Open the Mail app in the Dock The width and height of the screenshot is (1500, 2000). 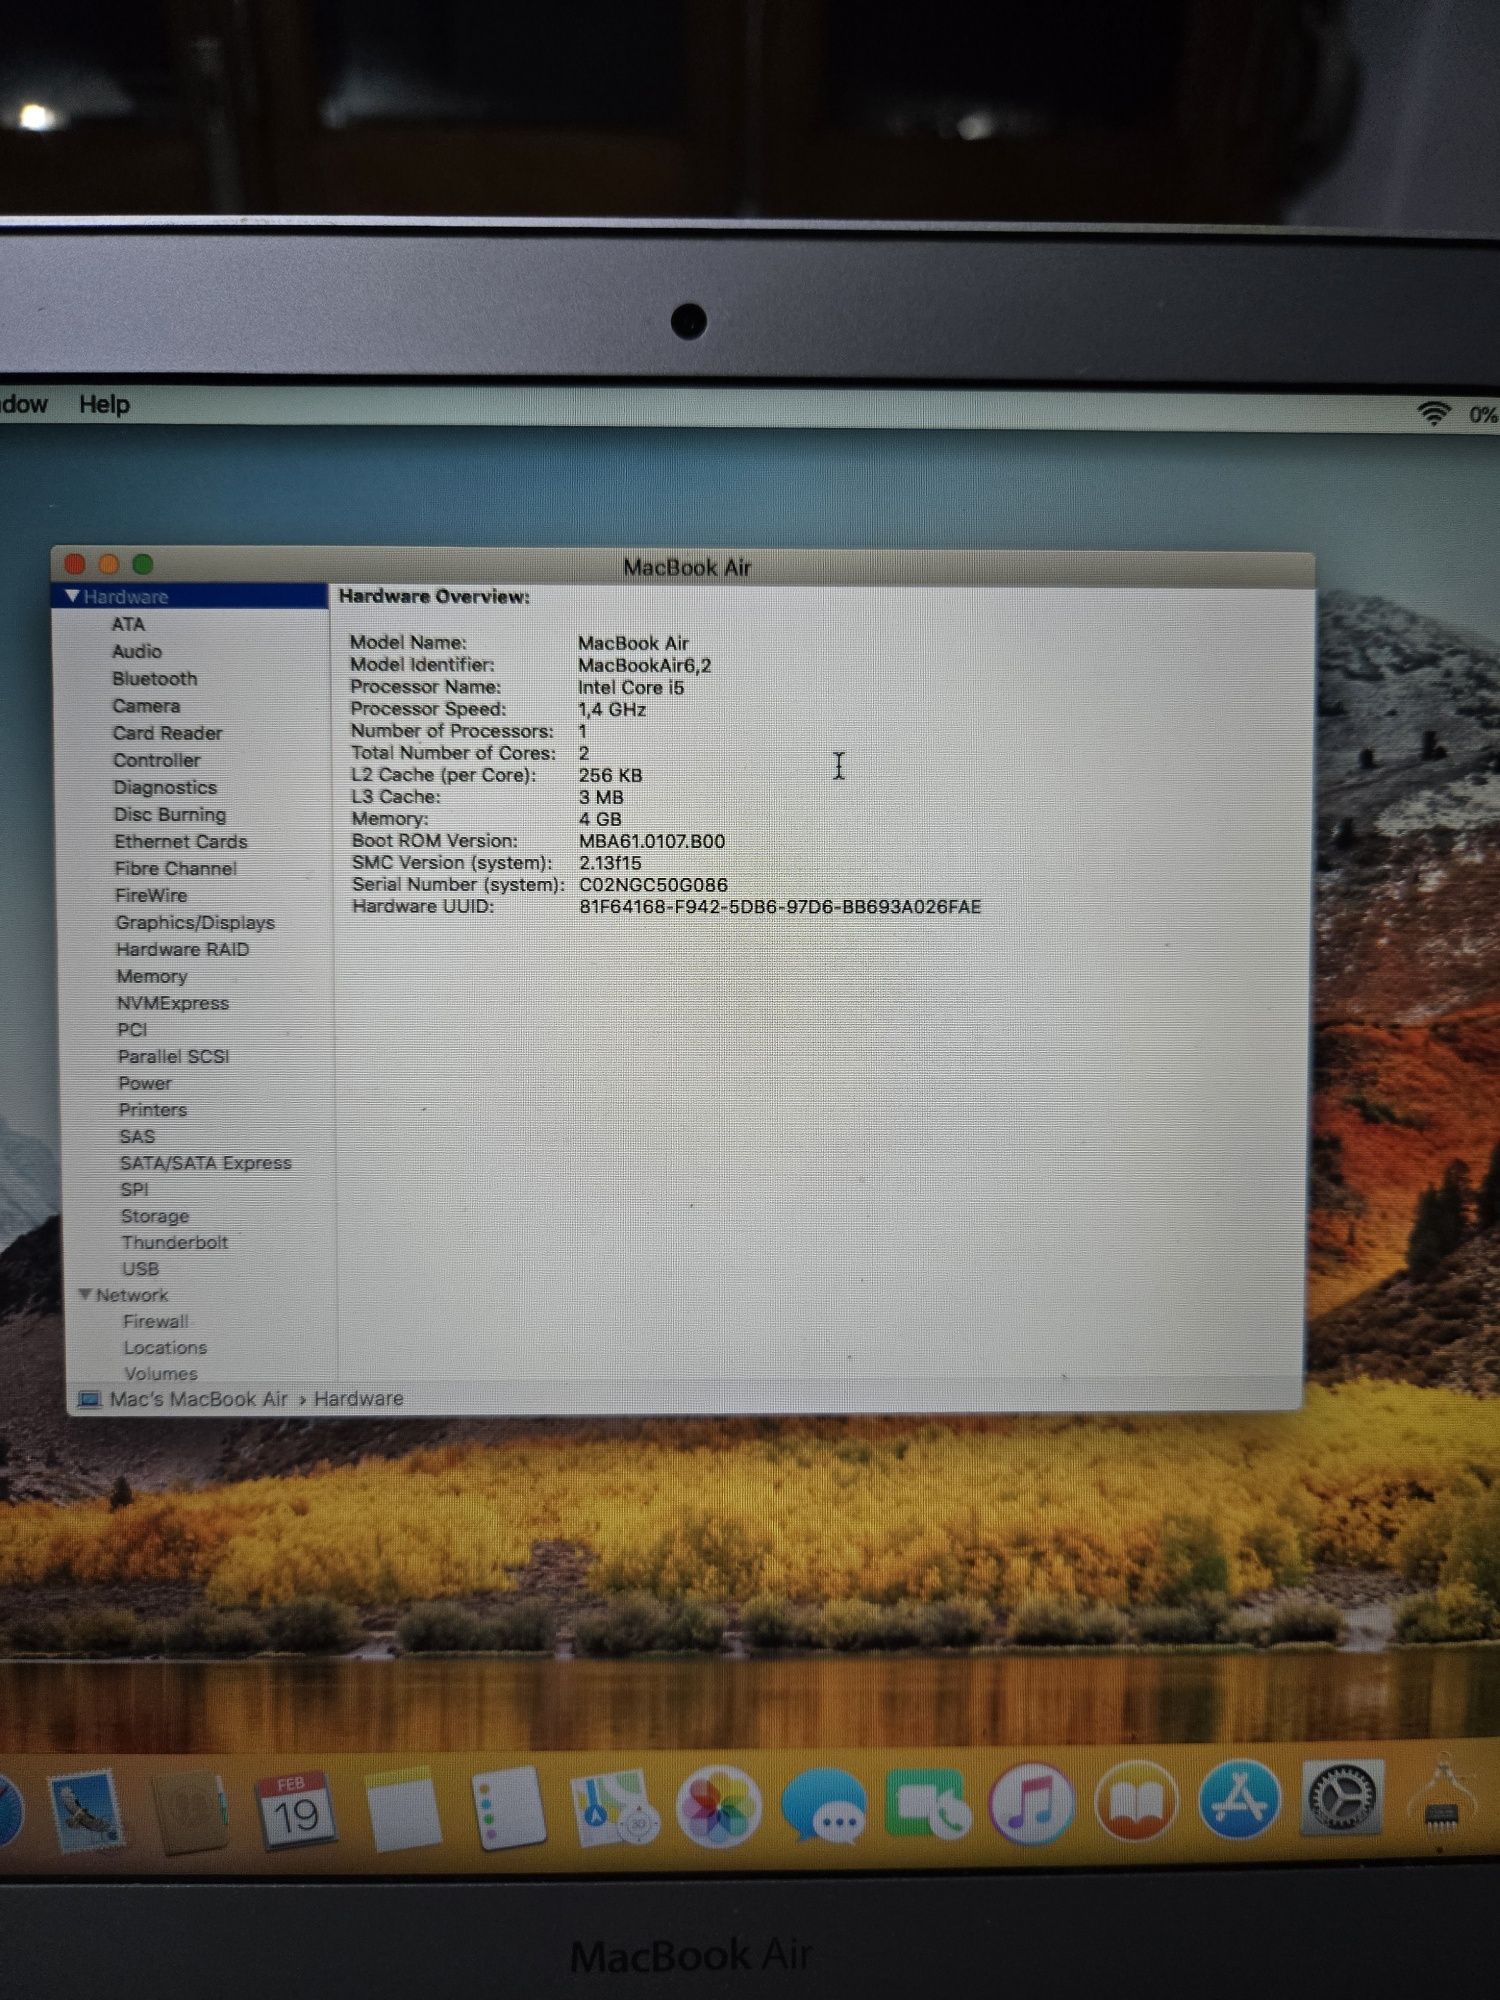point(85,1811)
